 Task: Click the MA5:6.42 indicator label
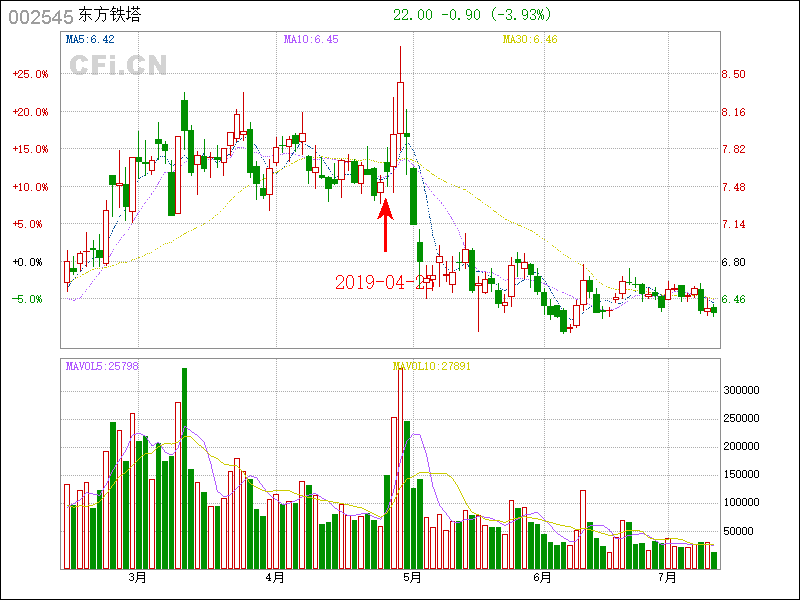tap(90, 40)
